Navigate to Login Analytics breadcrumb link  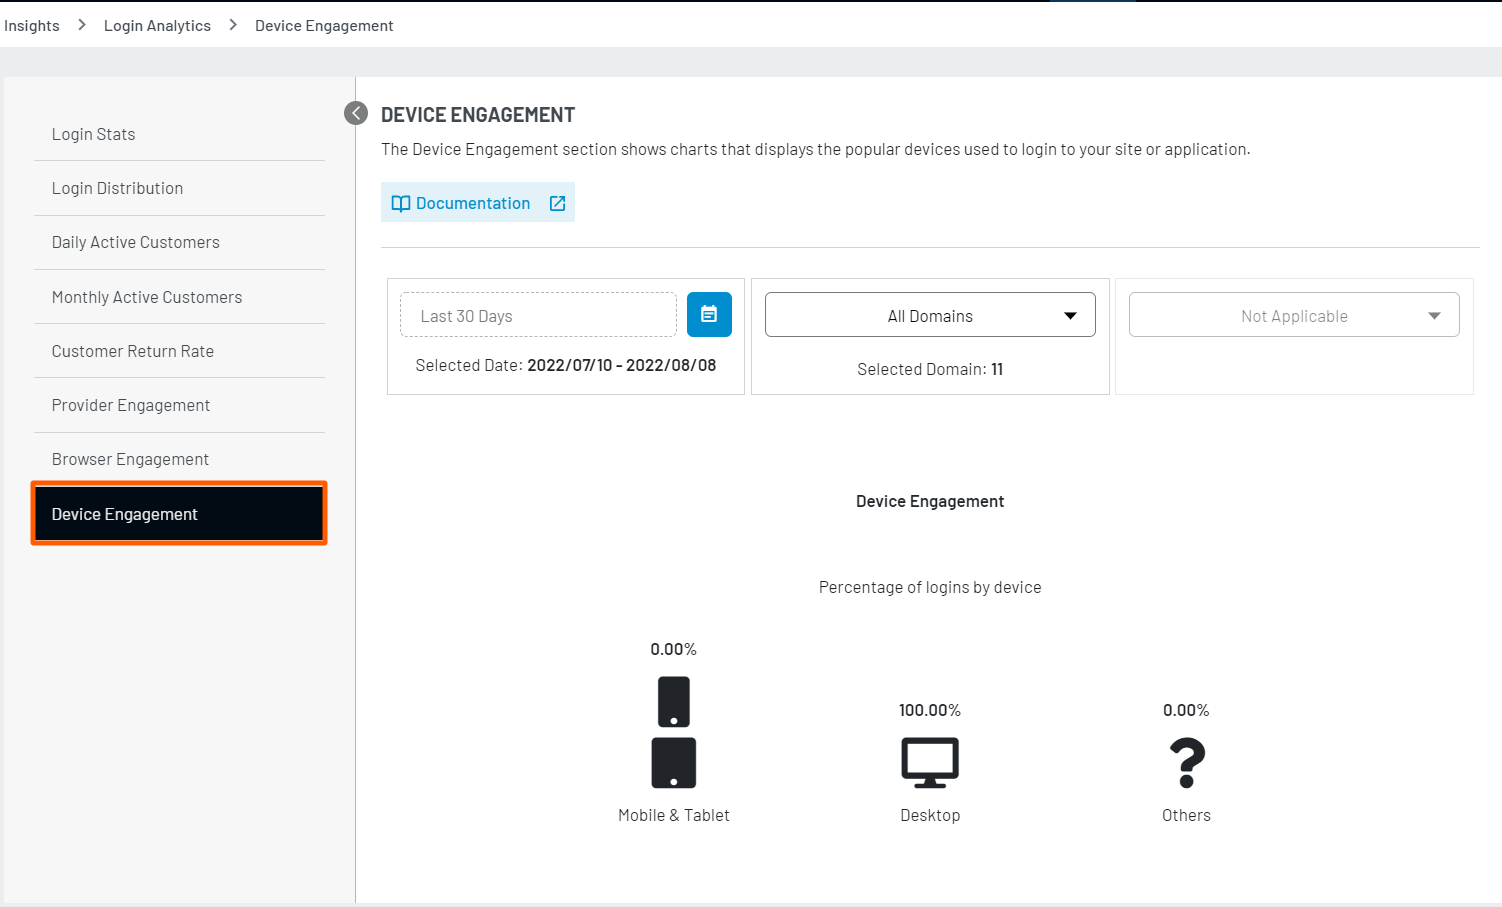(x=157, y=24)
